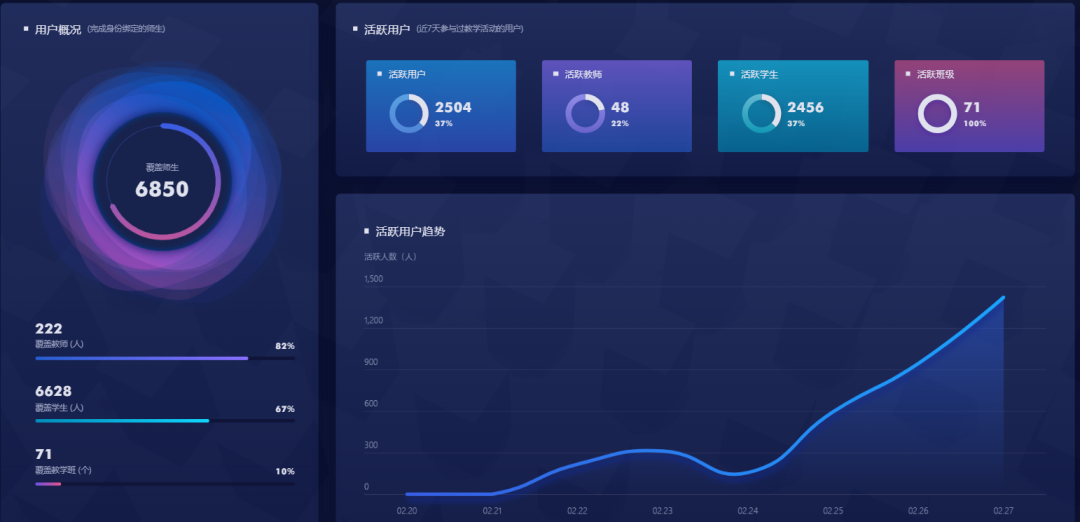This screenshot has width=1080, height=522.
Task: Click the square bullet beside 活跃班级 label
Action: pos(908,74)
